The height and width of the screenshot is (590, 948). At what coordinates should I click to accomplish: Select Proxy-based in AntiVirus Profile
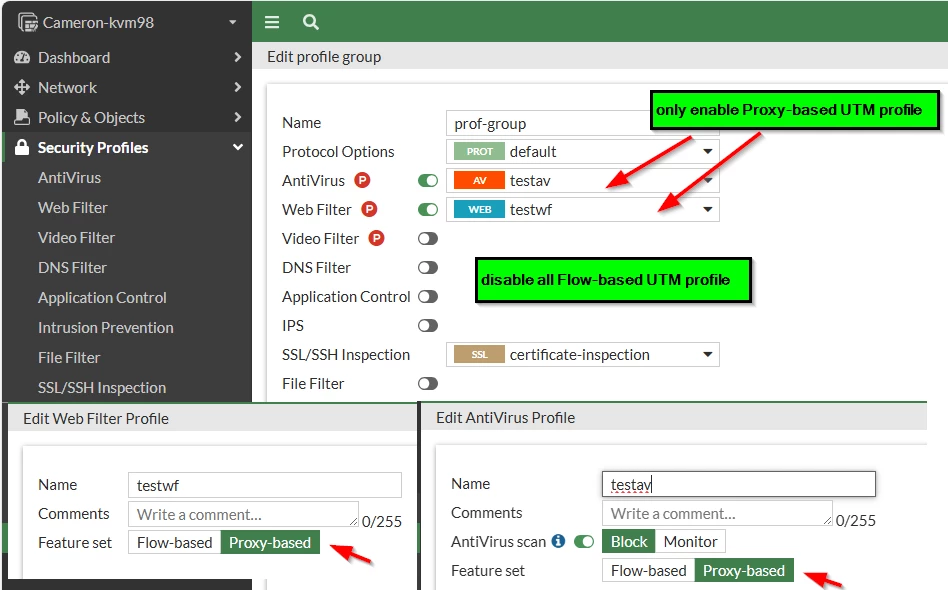(x=744, y=570)
